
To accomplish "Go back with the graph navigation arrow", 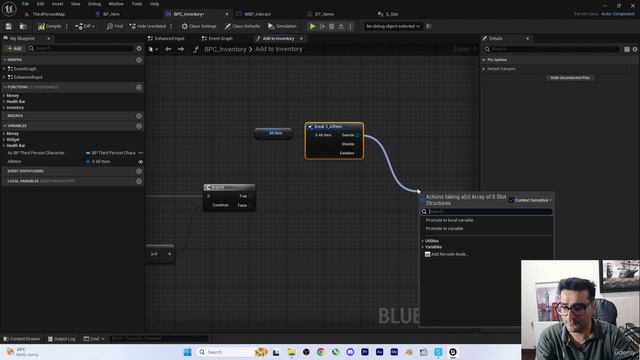I will (x=168, y=49).
